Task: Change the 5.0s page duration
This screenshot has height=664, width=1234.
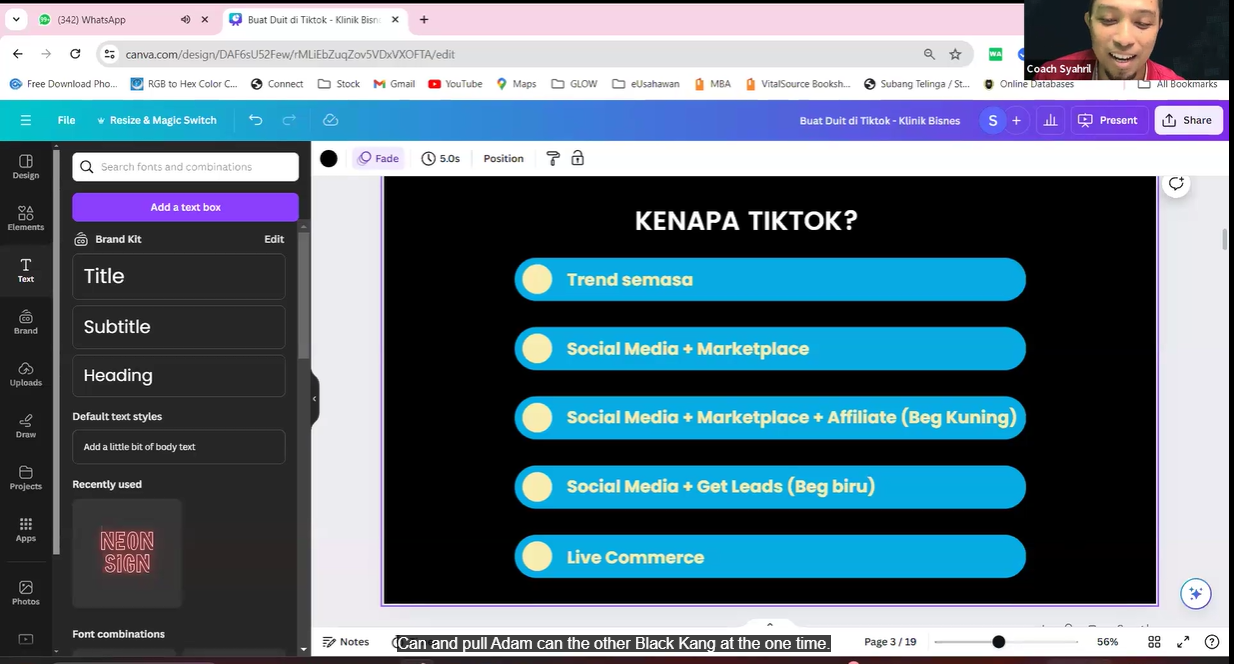Action: pyautogui.click(x=441, y=158)
